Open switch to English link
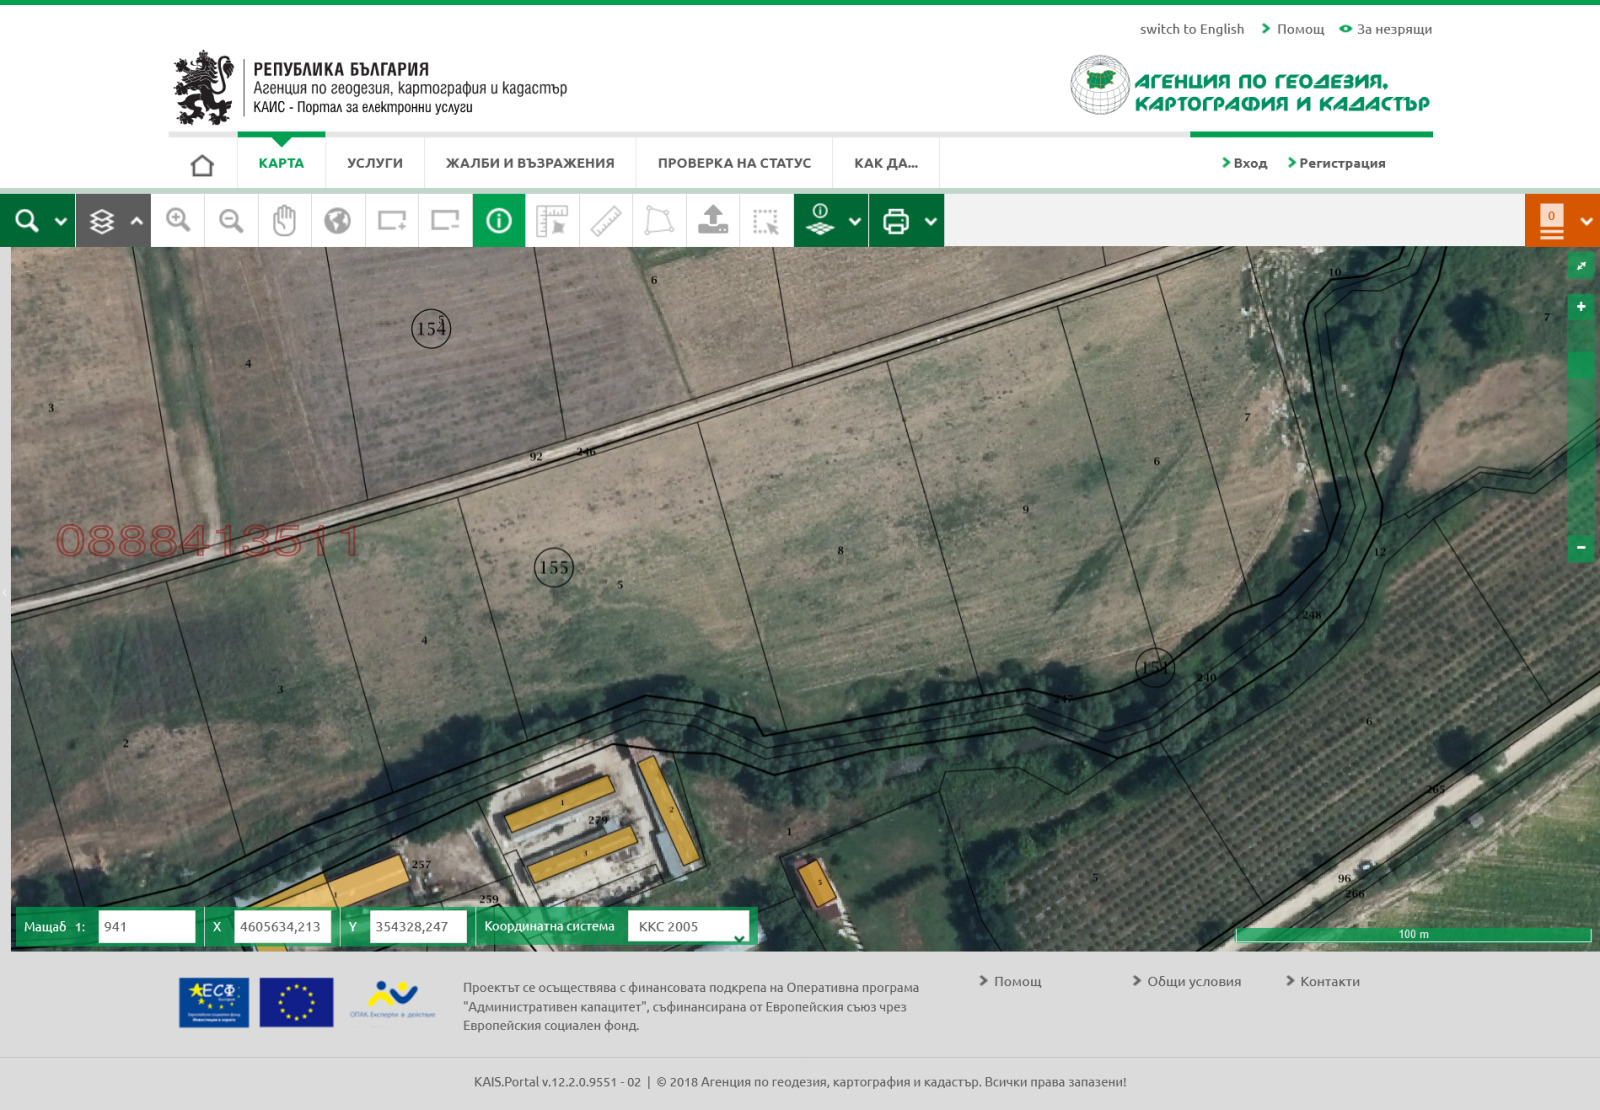 pos(1192,29)
